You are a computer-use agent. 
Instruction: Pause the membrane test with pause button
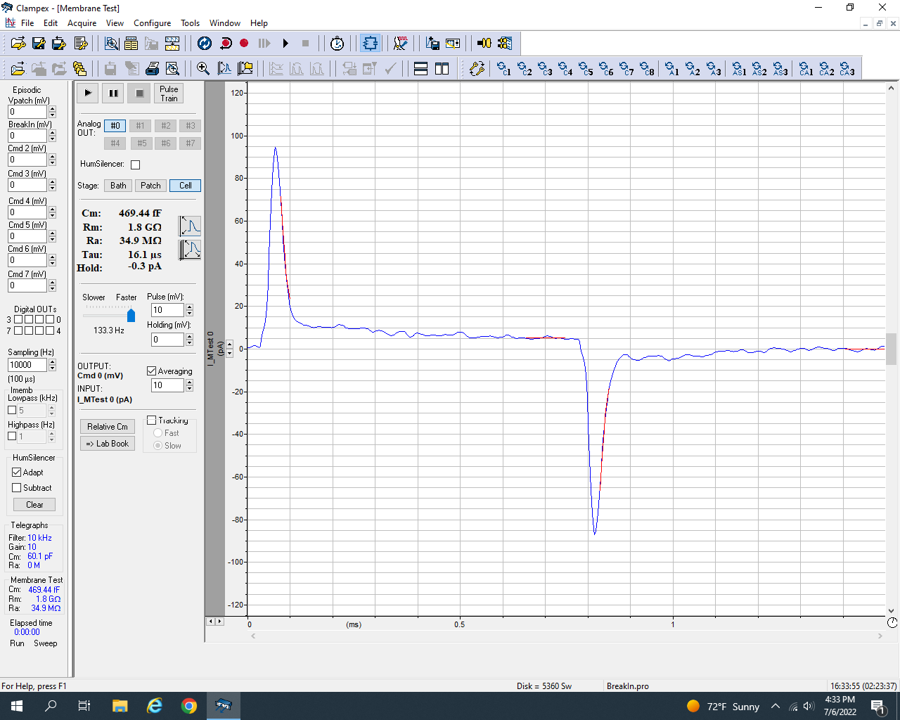tap(113, 93)
